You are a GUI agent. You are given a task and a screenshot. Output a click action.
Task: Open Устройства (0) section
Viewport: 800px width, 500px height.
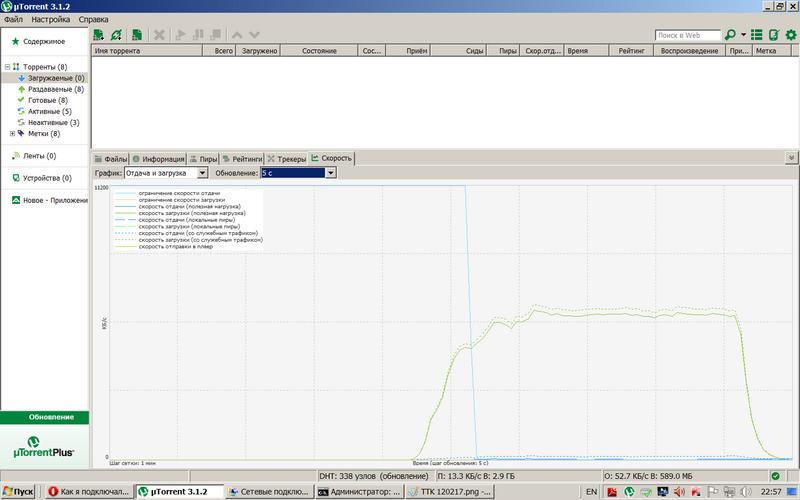(x=47, y=178)
